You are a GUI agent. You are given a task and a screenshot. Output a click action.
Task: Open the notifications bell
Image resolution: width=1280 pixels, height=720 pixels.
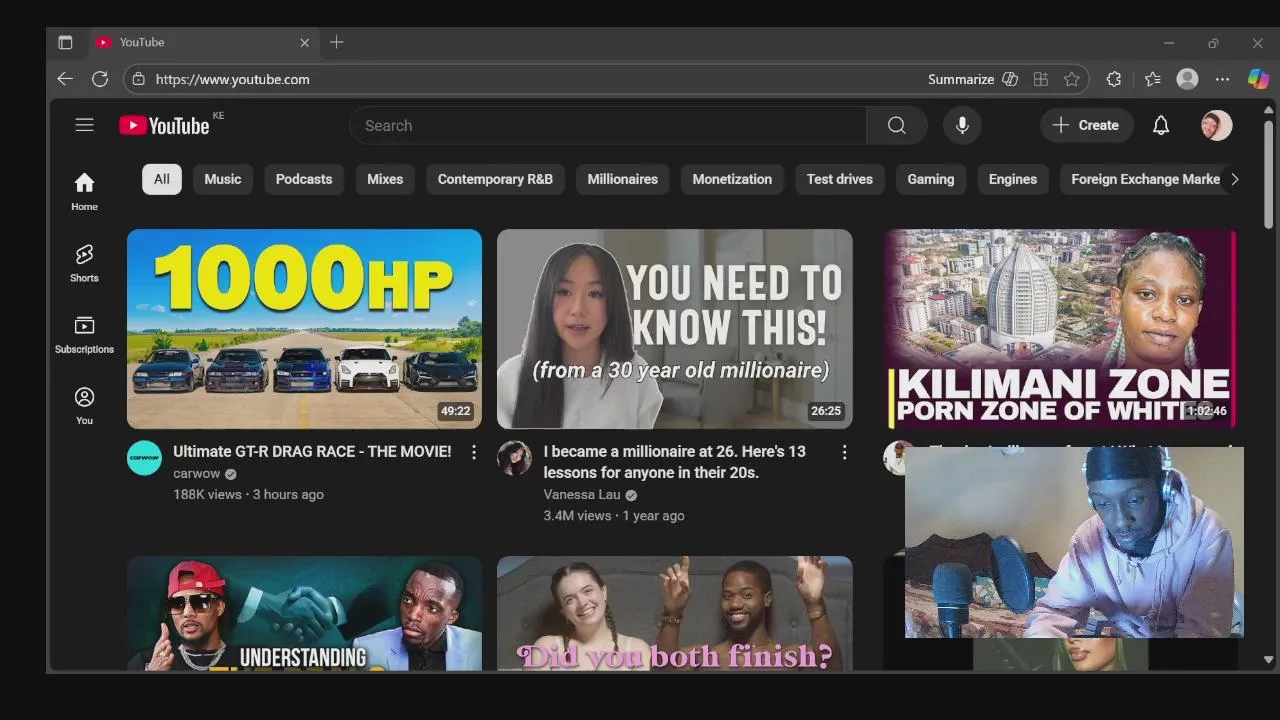click(x=1161, y=125)
